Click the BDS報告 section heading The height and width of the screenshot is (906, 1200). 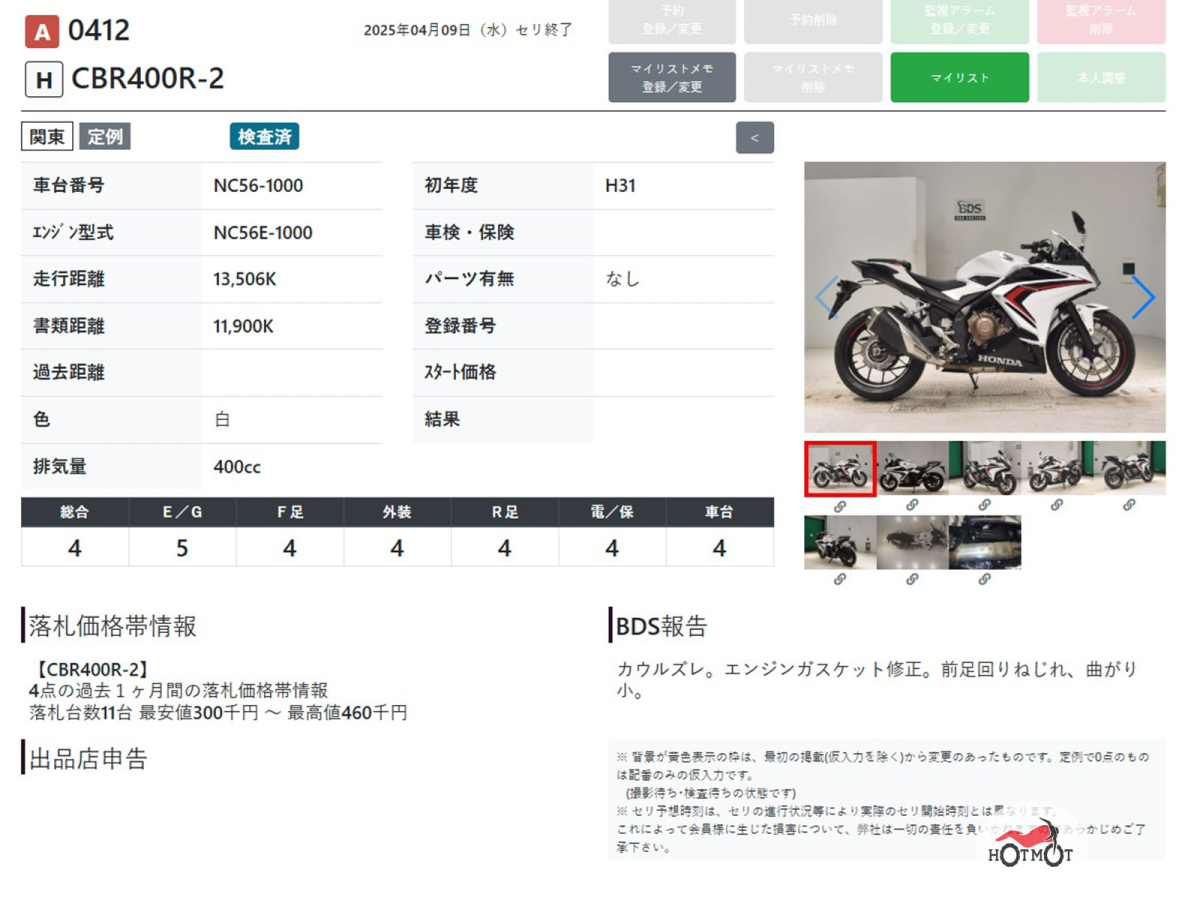[662, 626]
